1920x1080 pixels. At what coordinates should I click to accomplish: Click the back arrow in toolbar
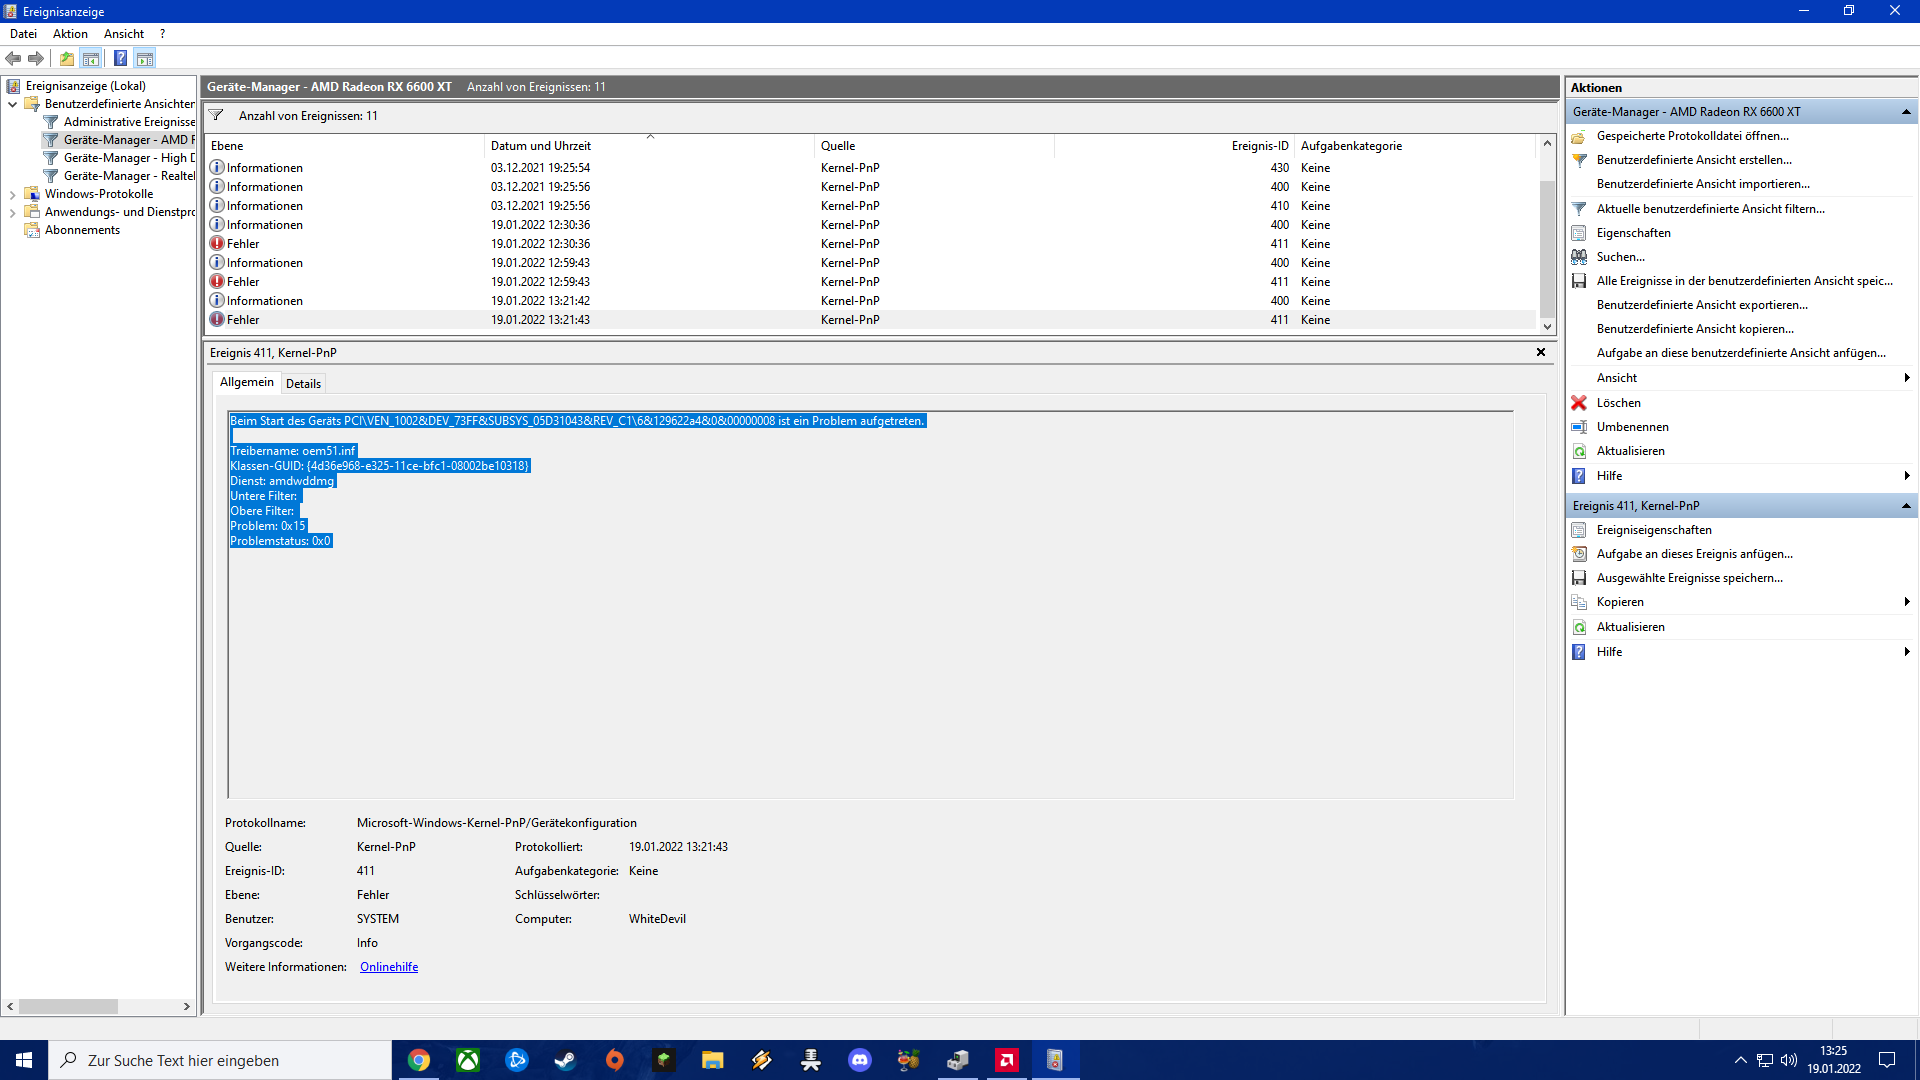13,58
